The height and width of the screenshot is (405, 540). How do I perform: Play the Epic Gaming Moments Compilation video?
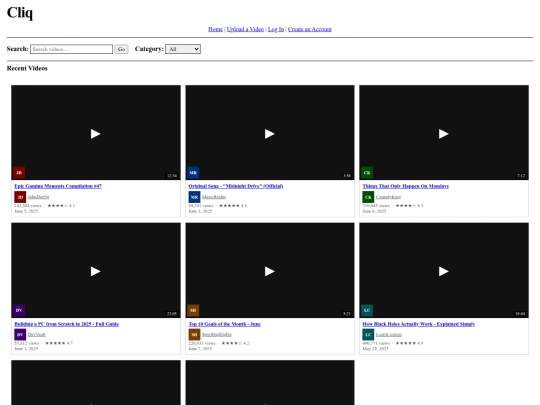point(95,134)
